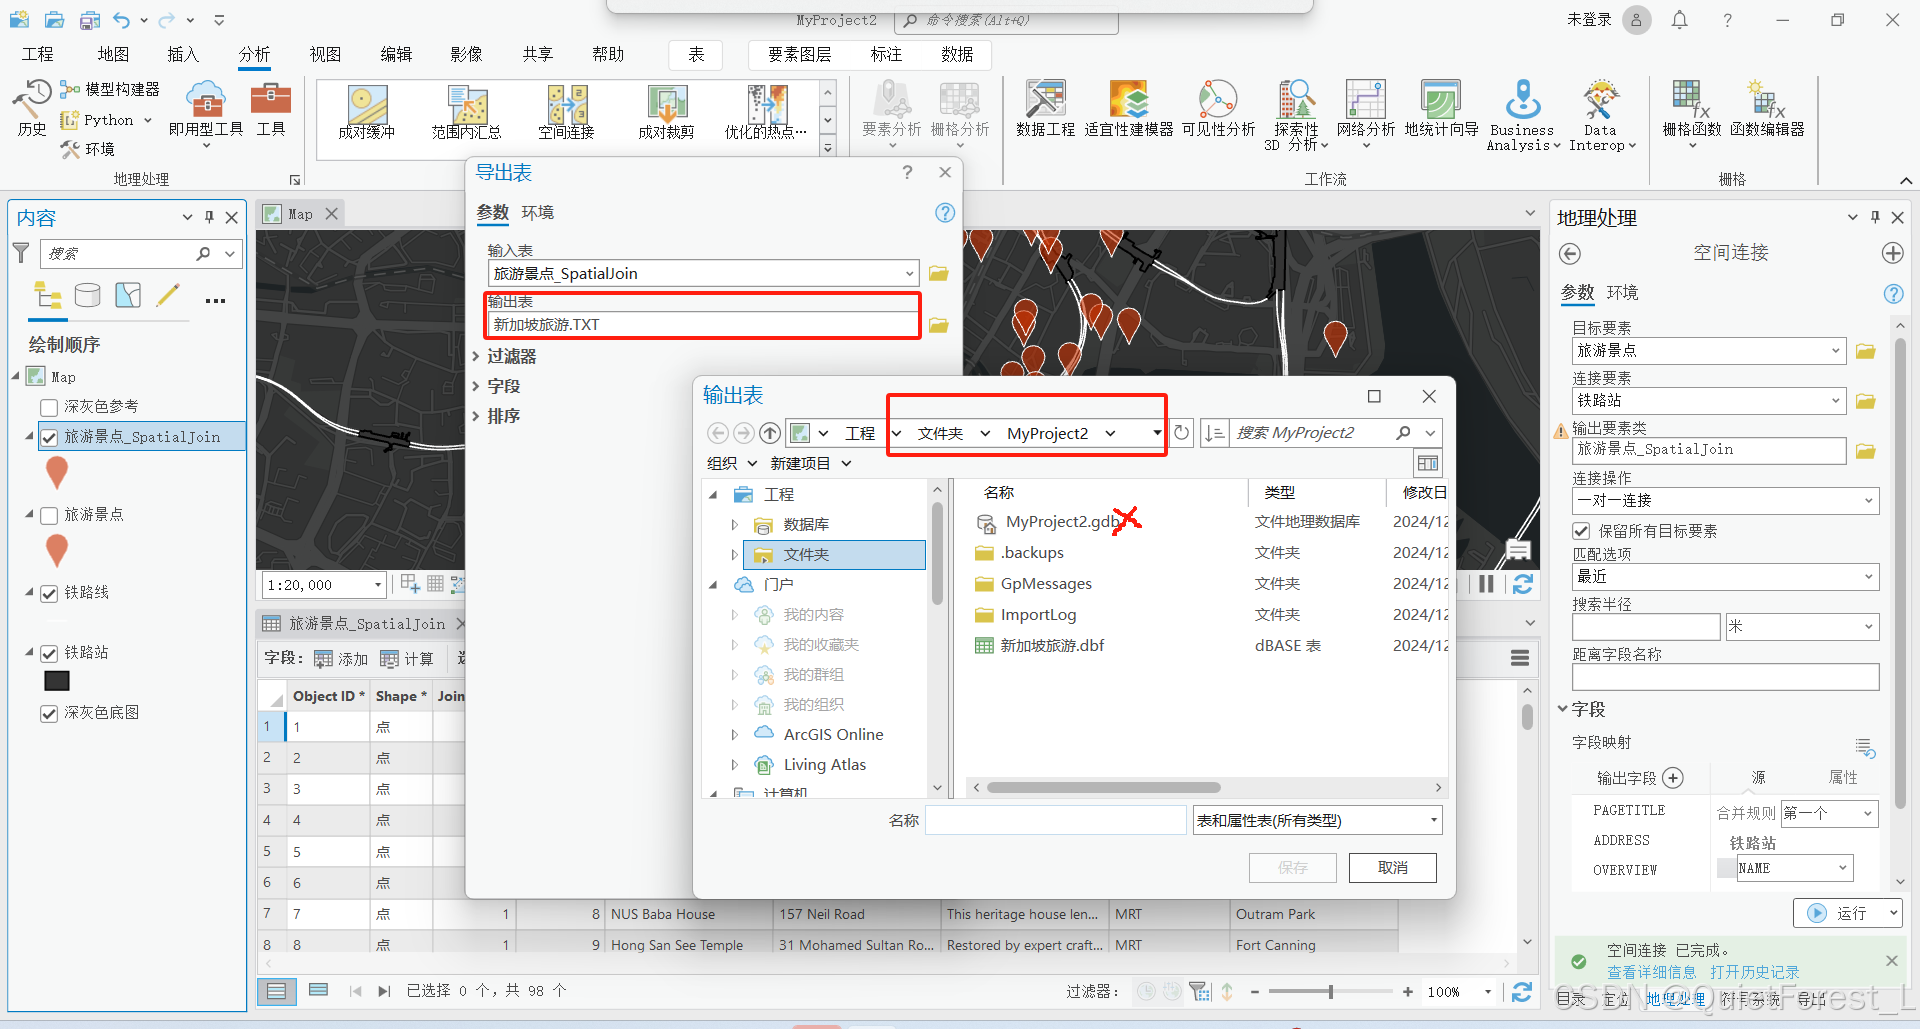Viewport: 1920px width, 1029px height.
Task: Toggle 深灰色参考 layer visibility
Action: coord(49,407)
